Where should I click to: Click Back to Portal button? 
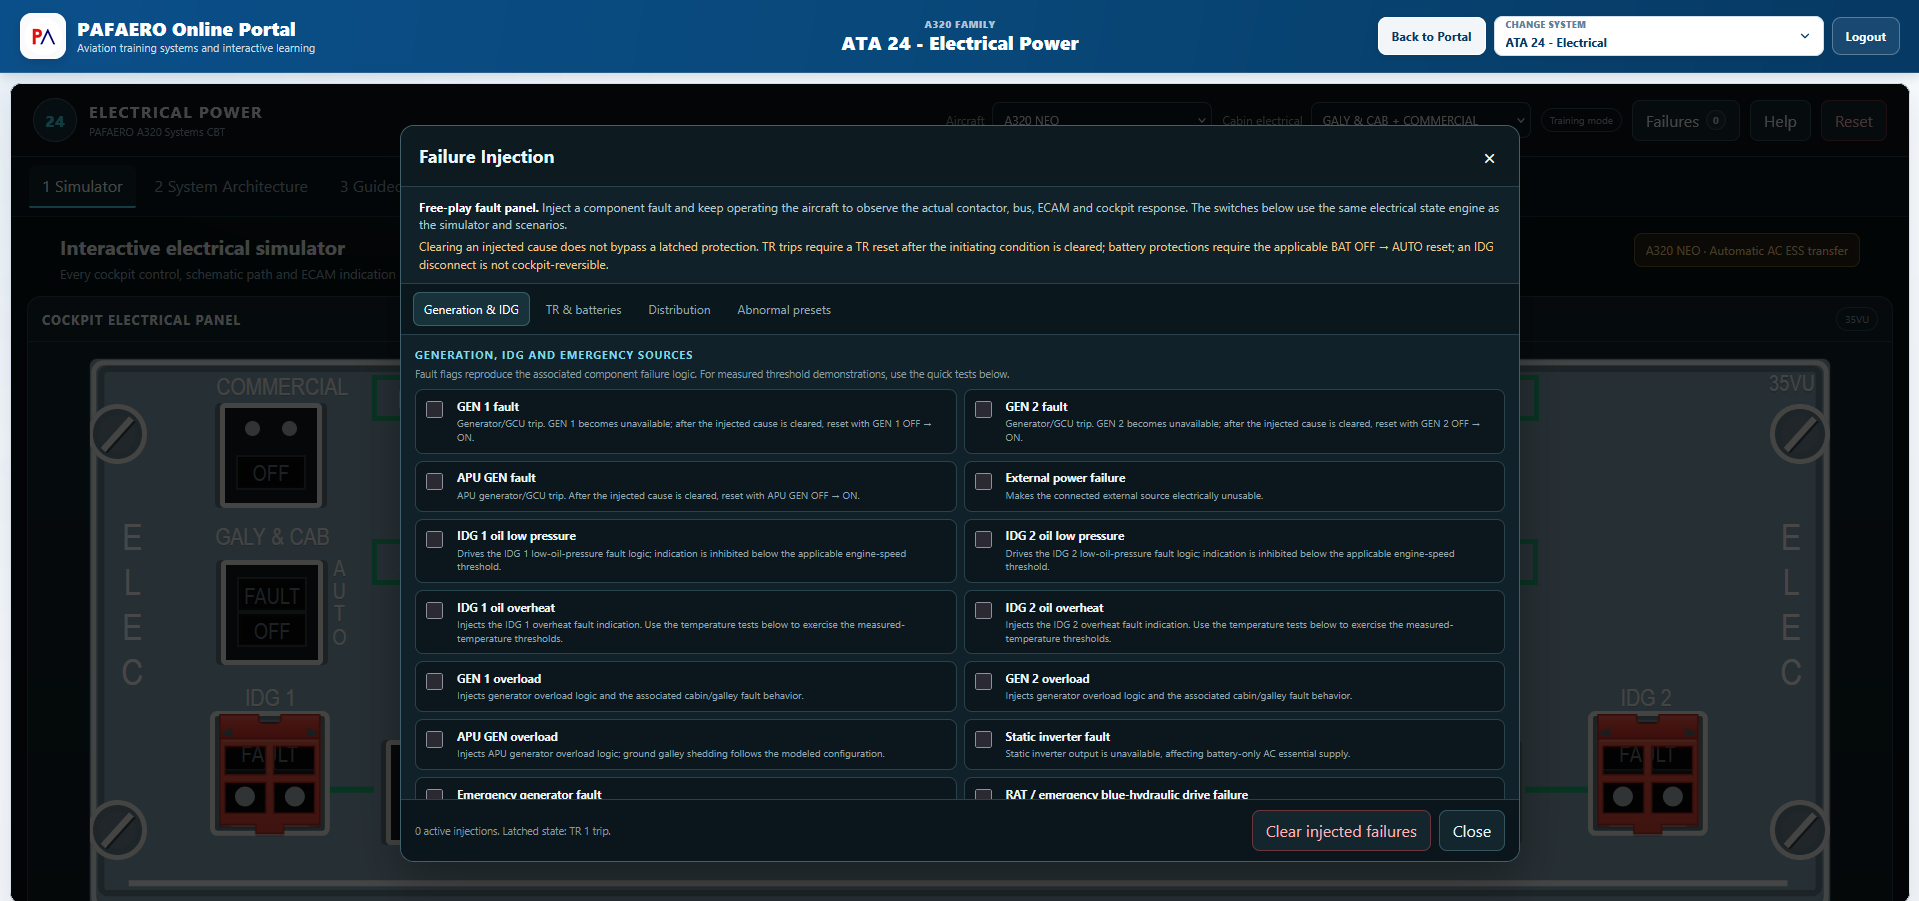1431,36
